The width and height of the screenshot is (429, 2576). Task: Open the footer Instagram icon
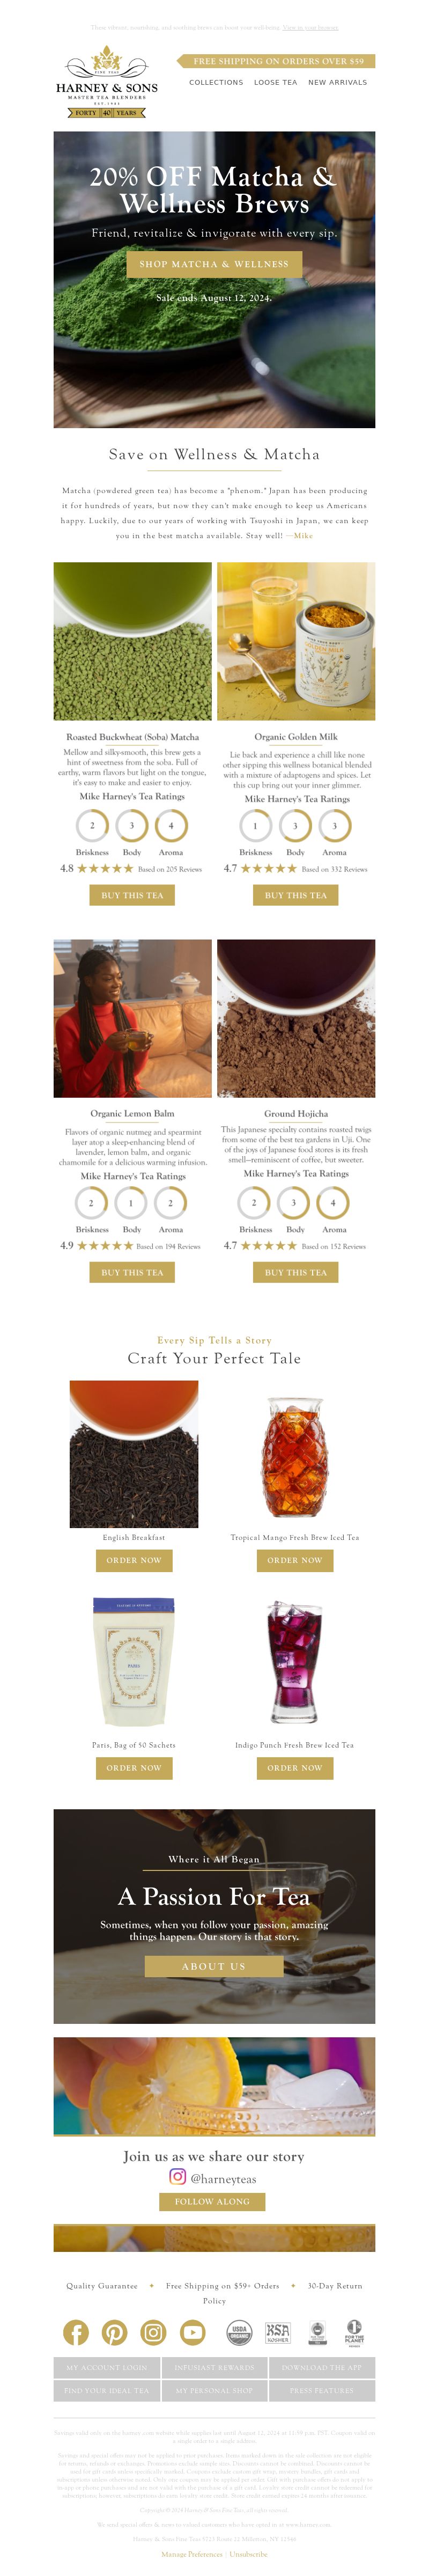153,2333
